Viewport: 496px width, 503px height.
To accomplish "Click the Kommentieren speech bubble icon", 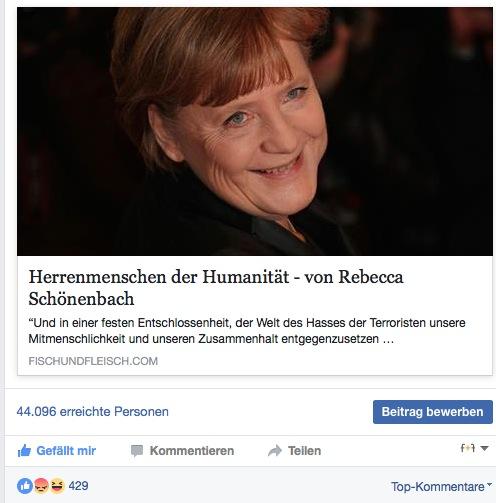I will (x=137, y=451).
